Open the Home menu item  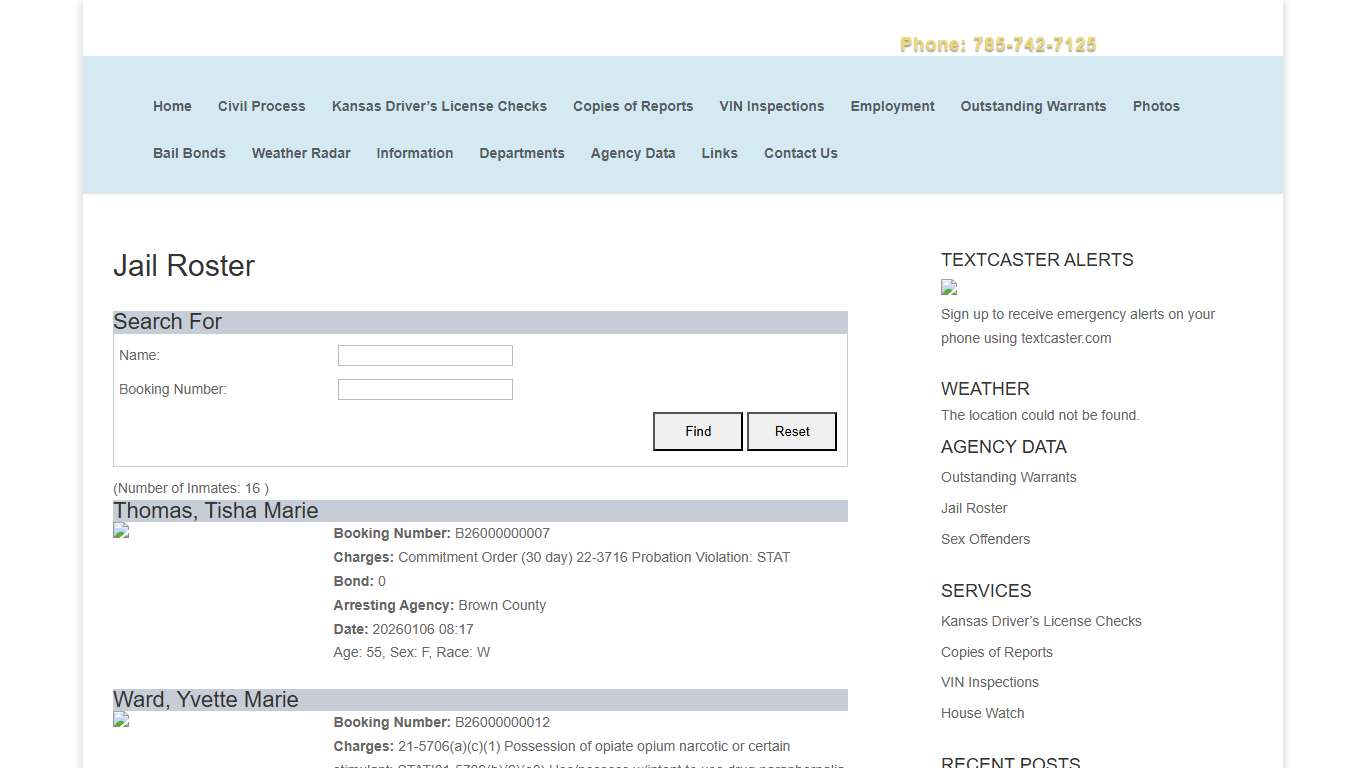tap(172, 106)
